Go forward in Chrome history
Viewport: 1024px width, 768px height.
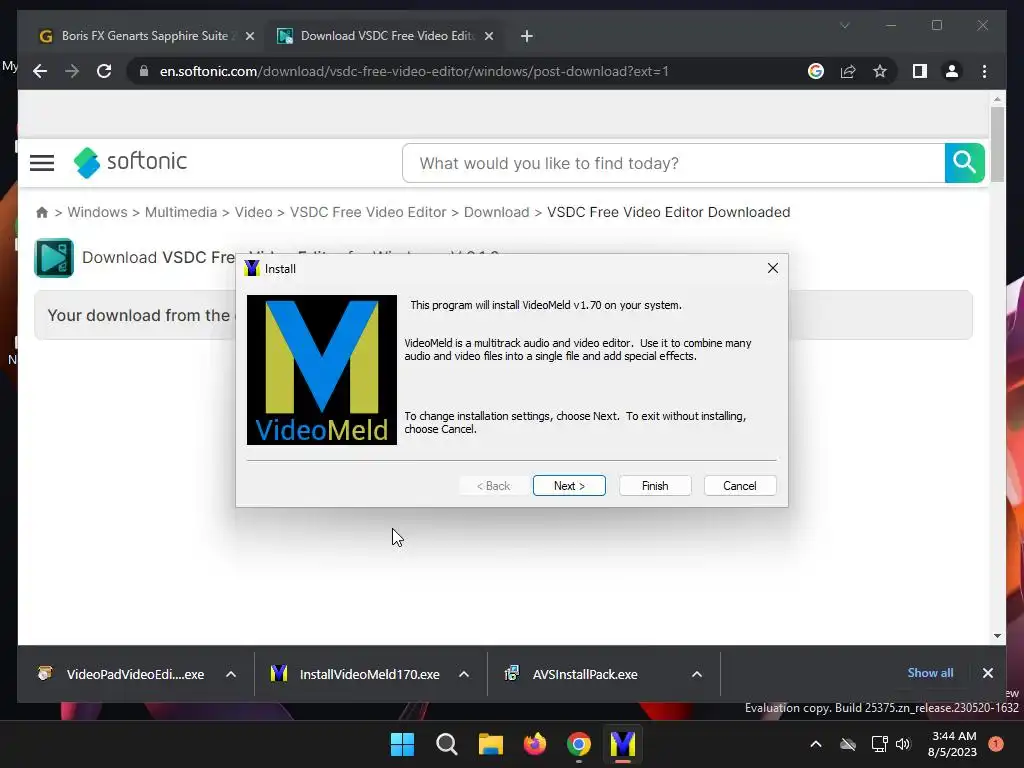[x=72, y=71]
